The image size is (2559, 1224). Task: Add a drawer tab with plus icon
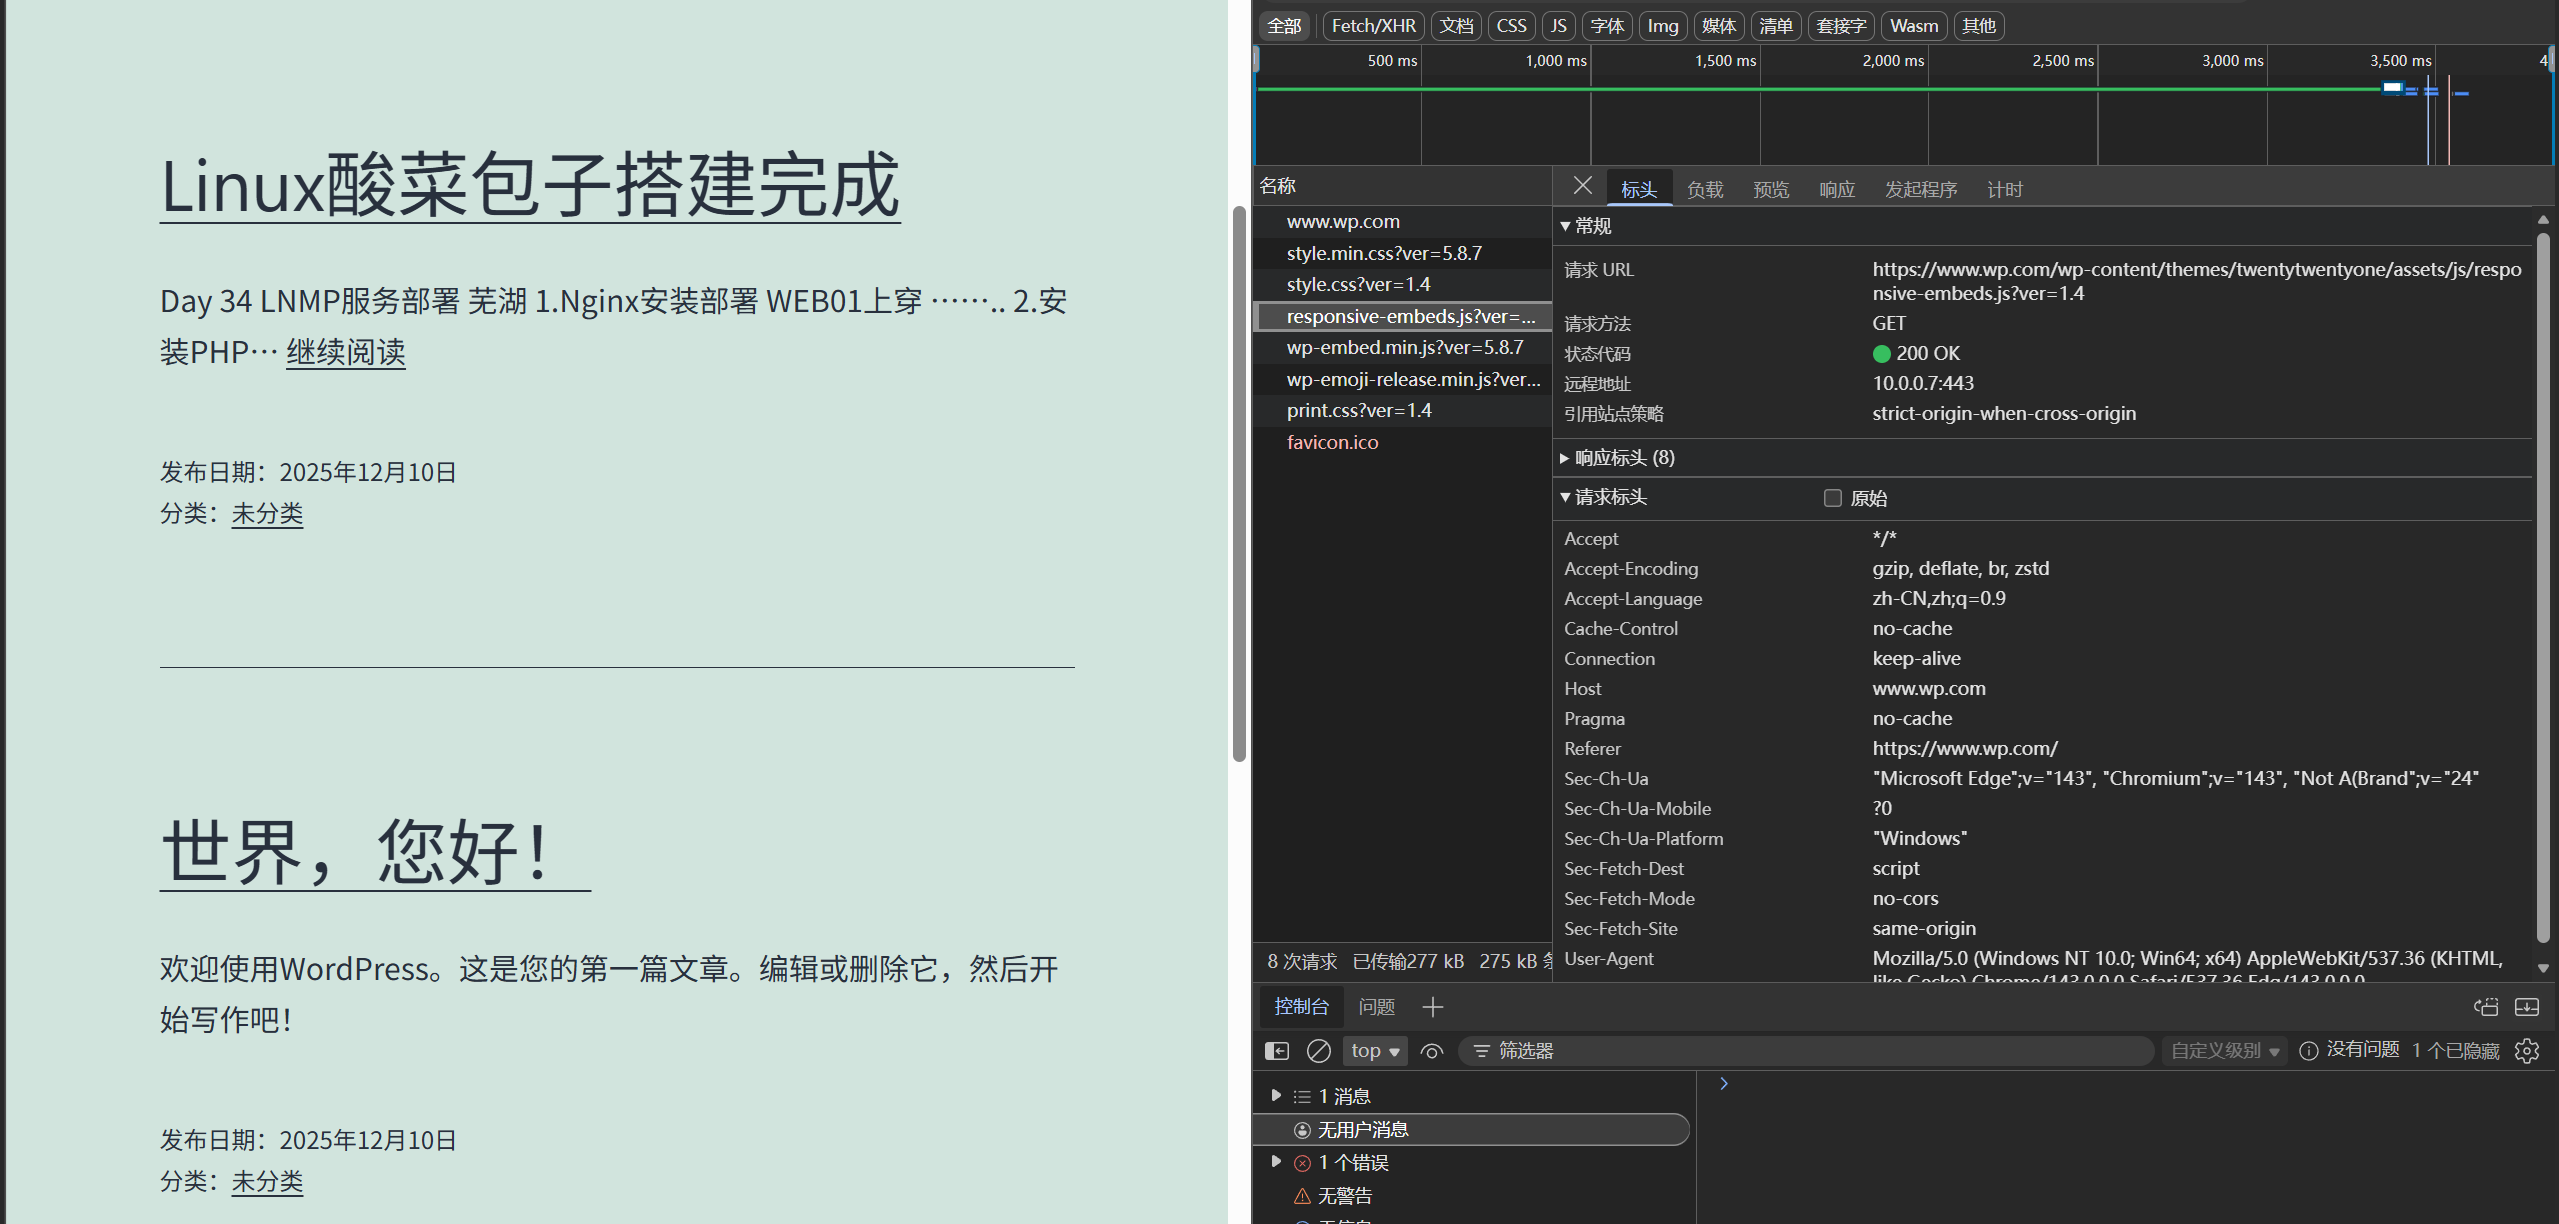click(1433, 1007)
